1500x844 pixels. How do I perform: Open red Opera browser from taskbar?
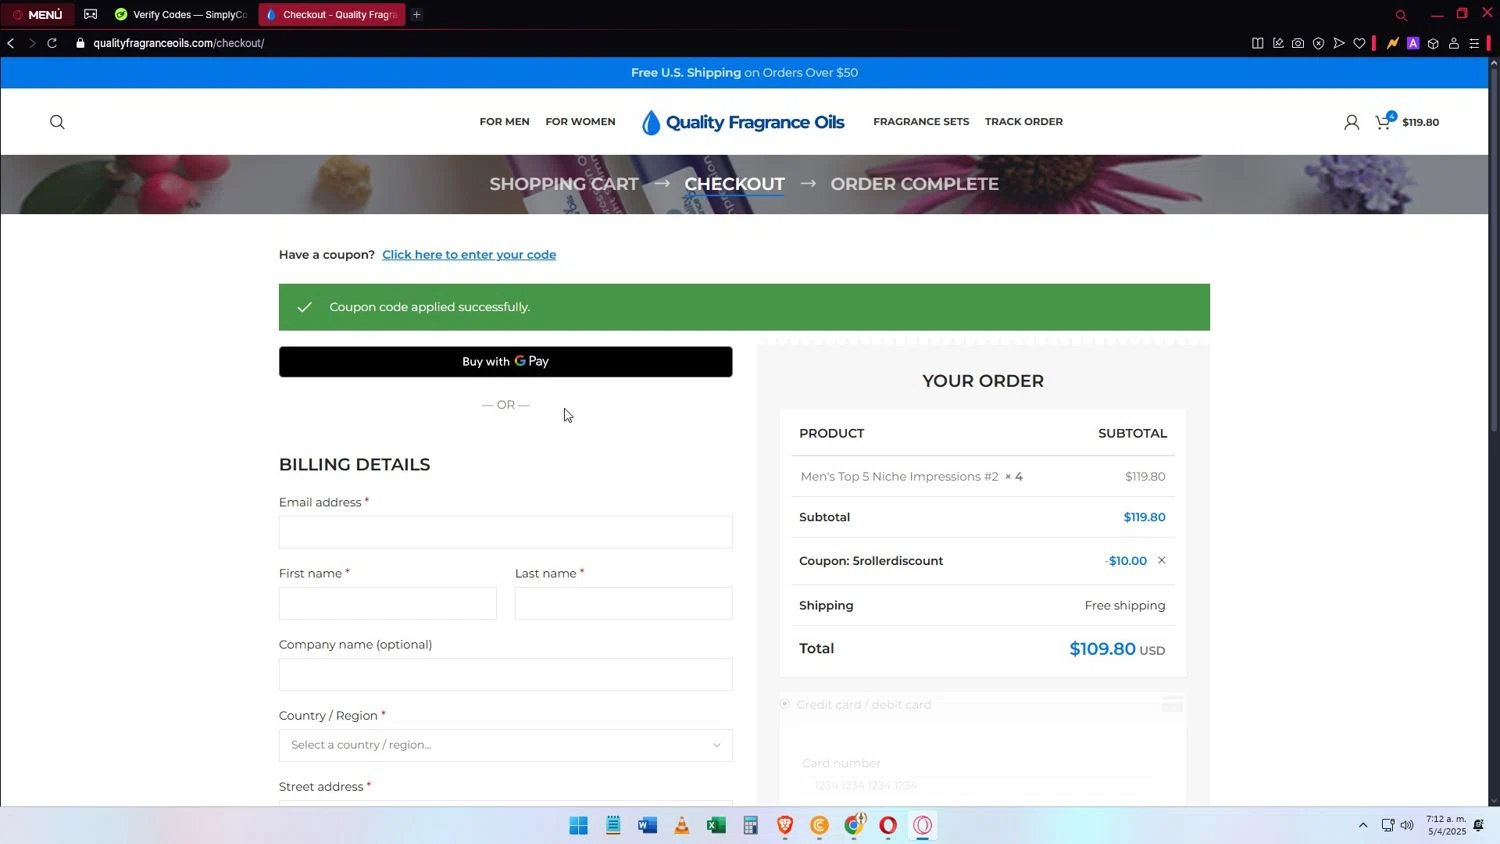(x=888, y=825)
